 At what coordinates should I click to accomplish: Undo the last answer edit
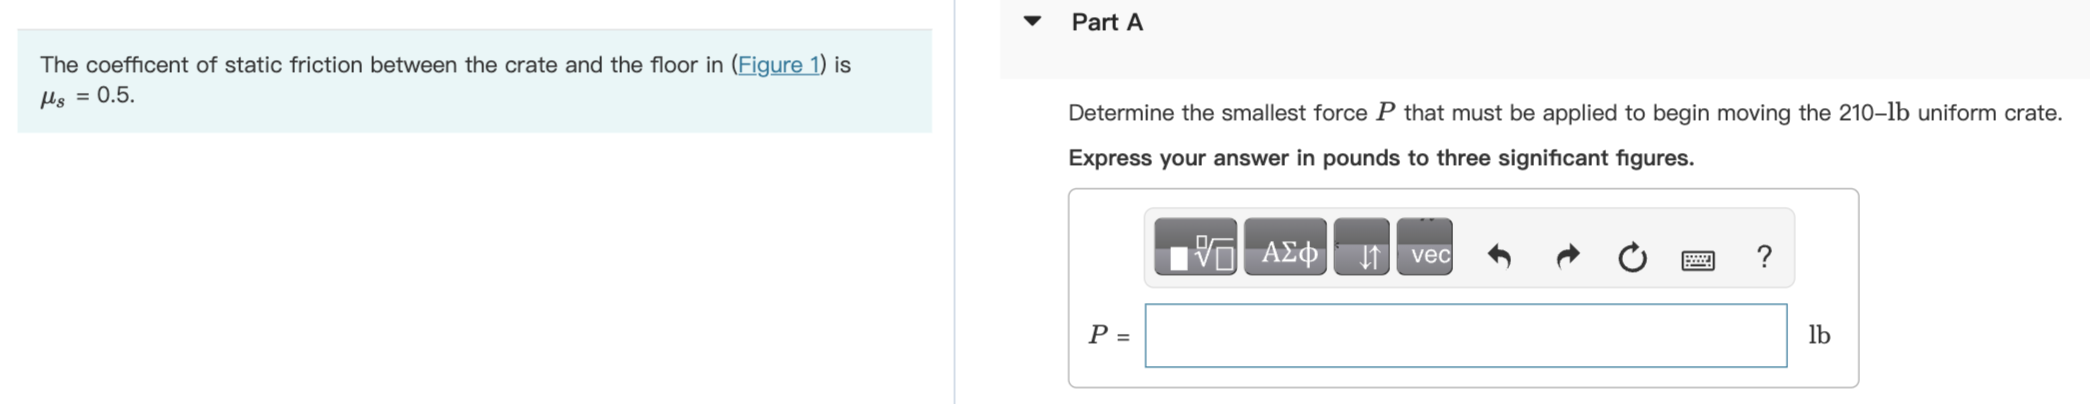coord(1498,257)
